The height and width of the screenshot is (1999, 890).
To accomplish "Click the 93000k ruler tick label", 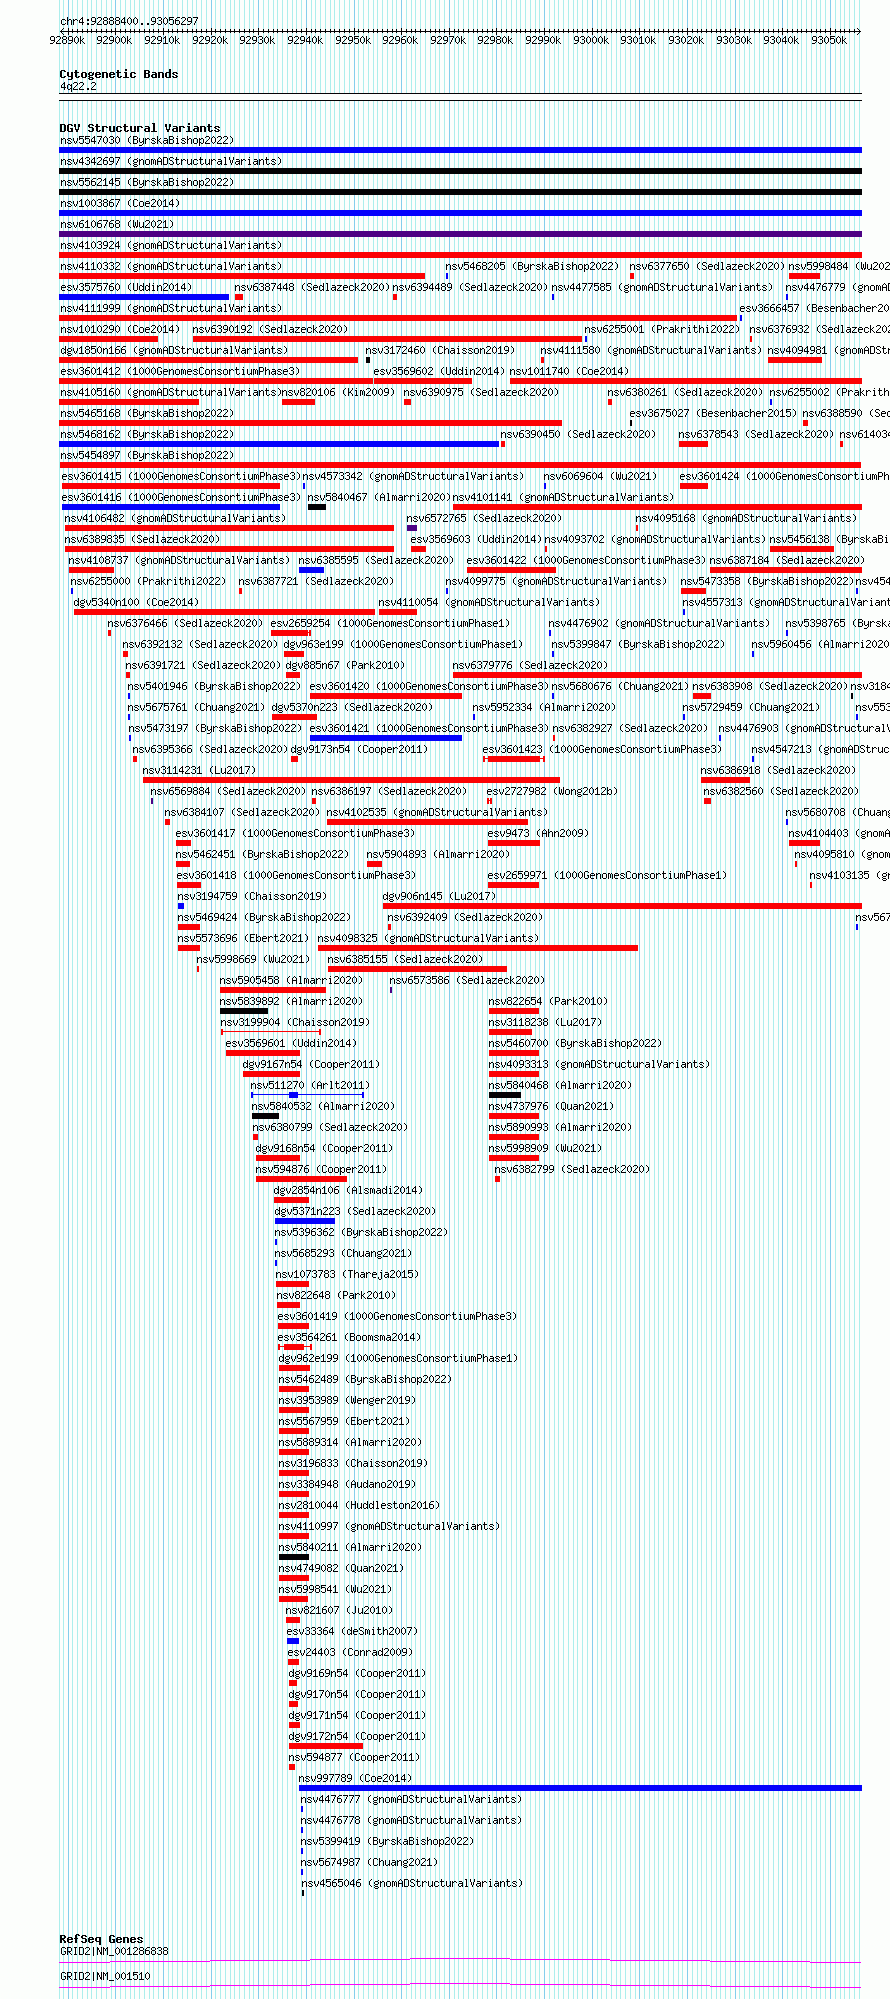I will 590,40.
